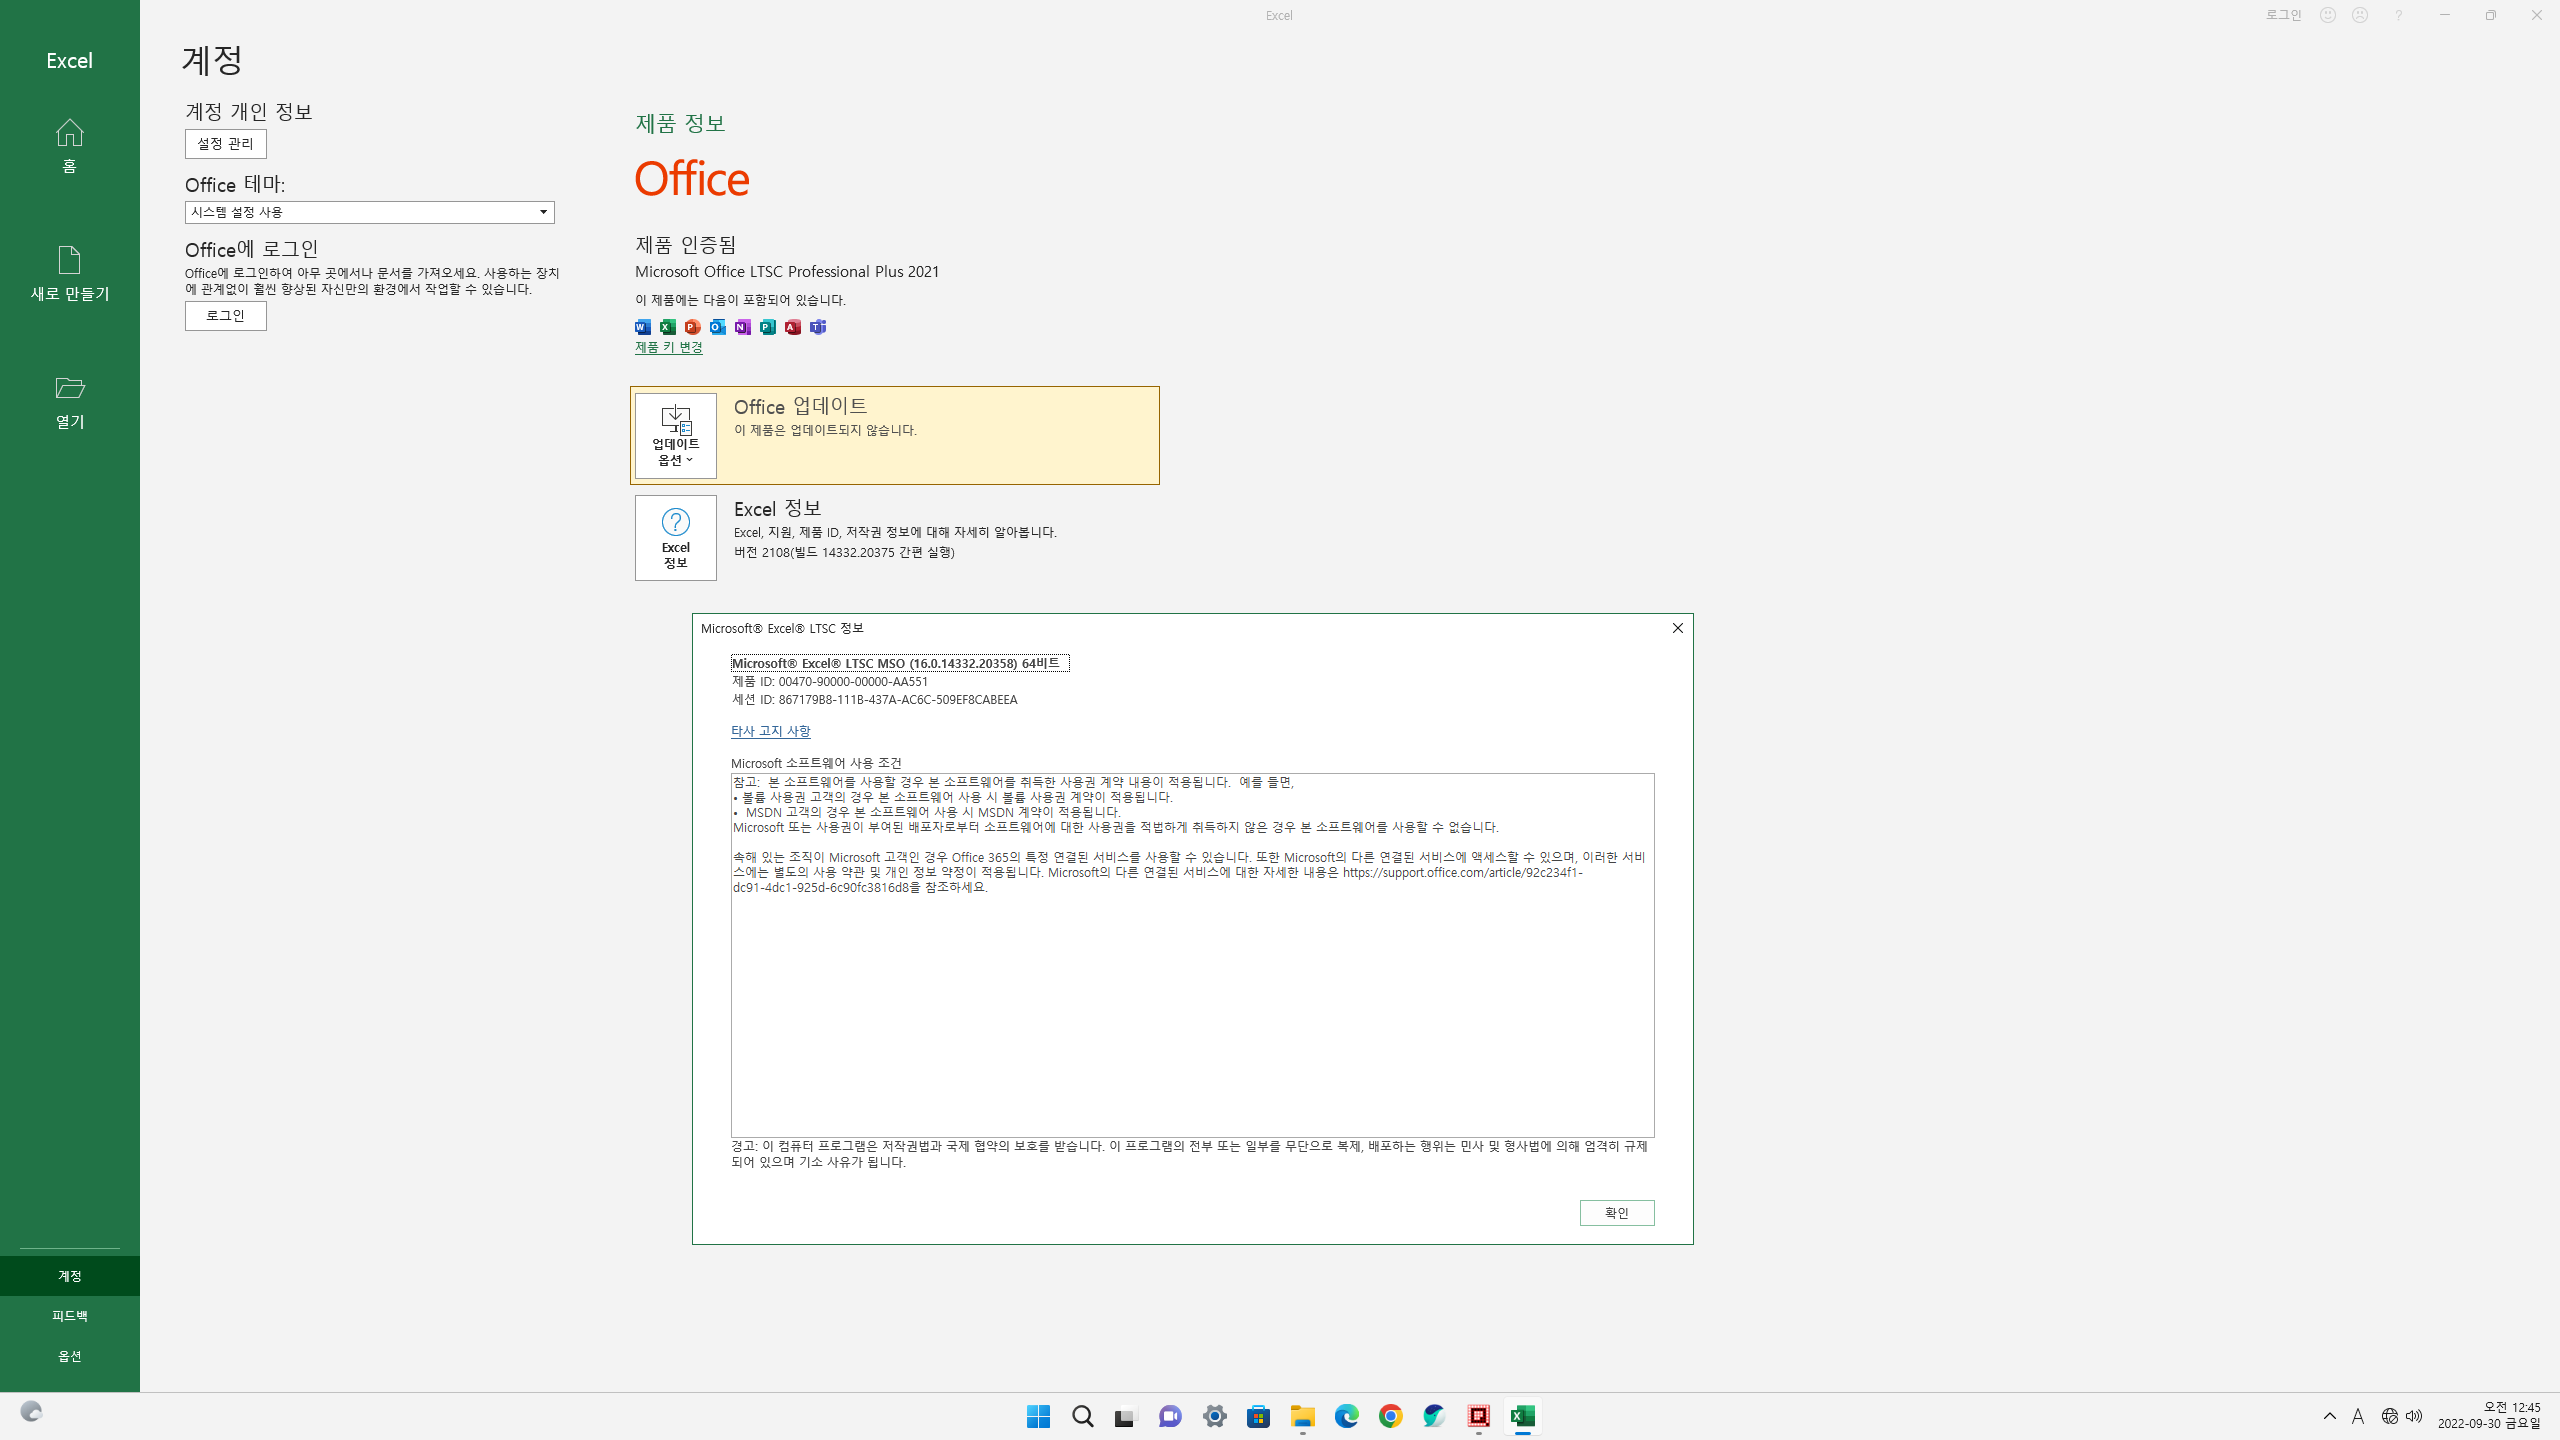Open the folder icon labeled 열기

tap(69, 400)
